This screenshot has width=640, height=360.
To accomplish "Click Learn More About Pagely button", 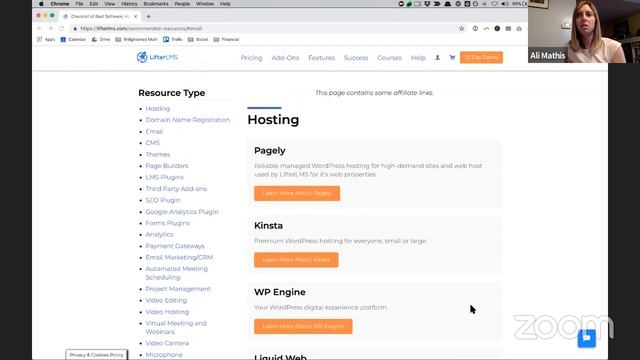I will tap(297, 193).
